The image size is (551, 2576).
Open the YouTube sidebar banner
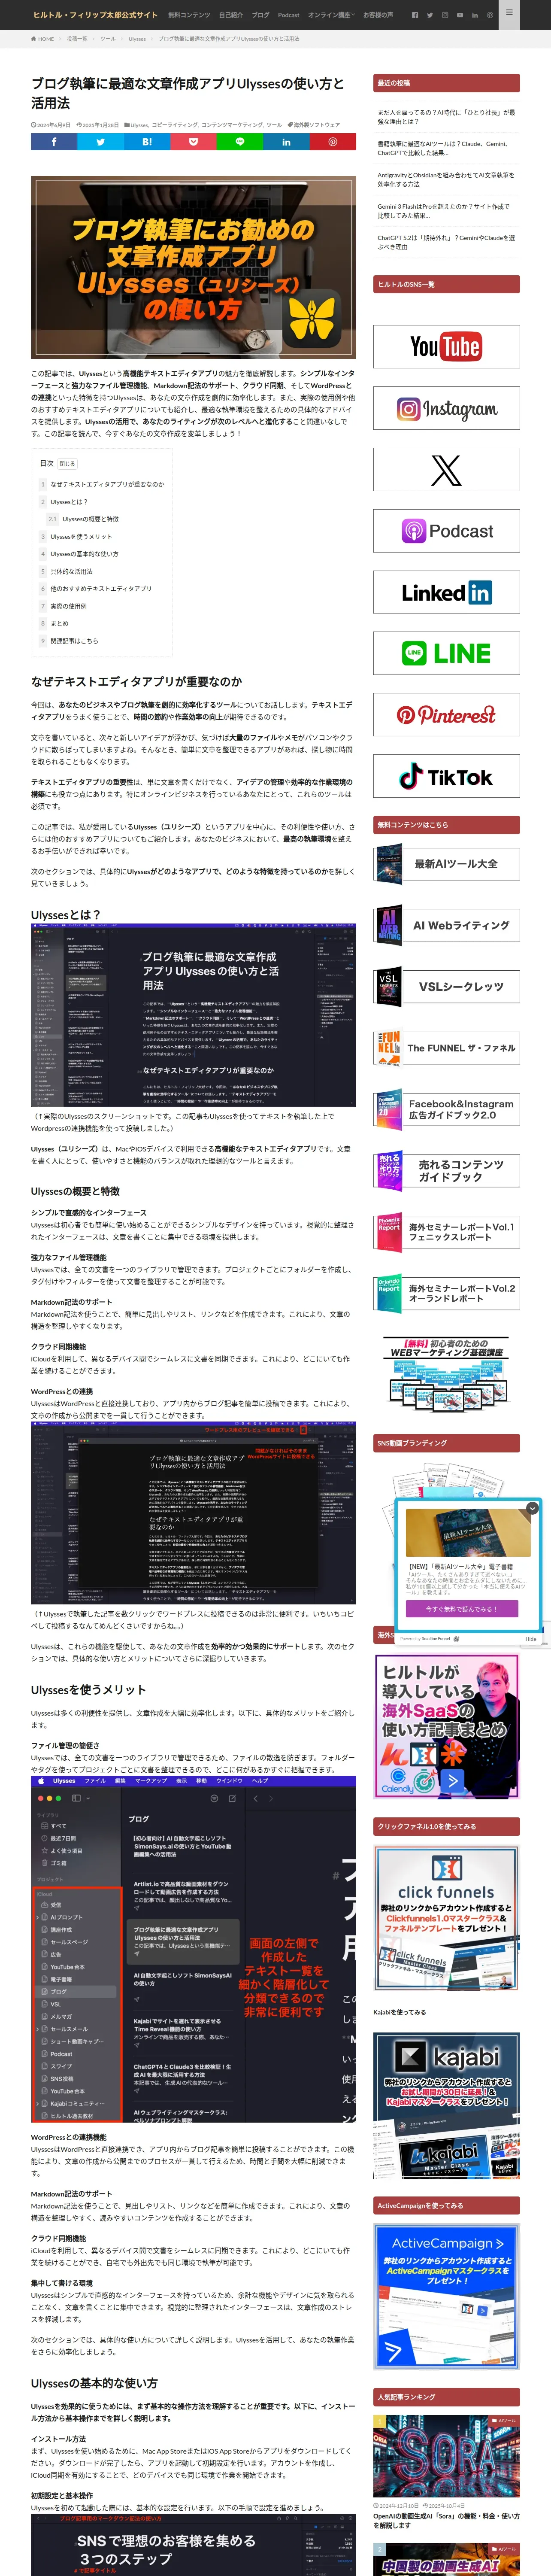(x=446, y=347)
